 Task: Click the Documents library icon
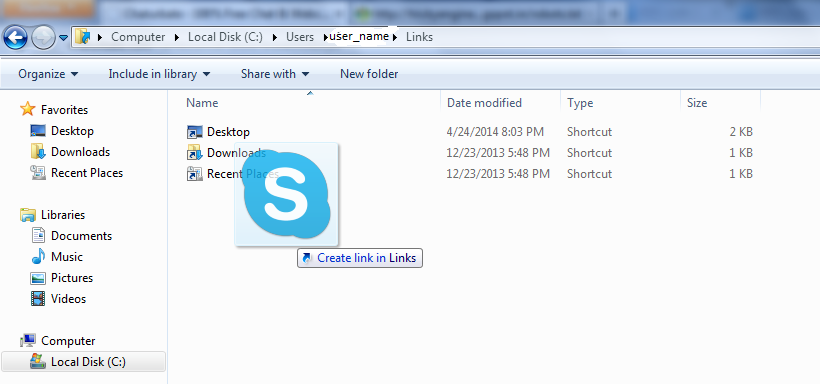[38, 235]
